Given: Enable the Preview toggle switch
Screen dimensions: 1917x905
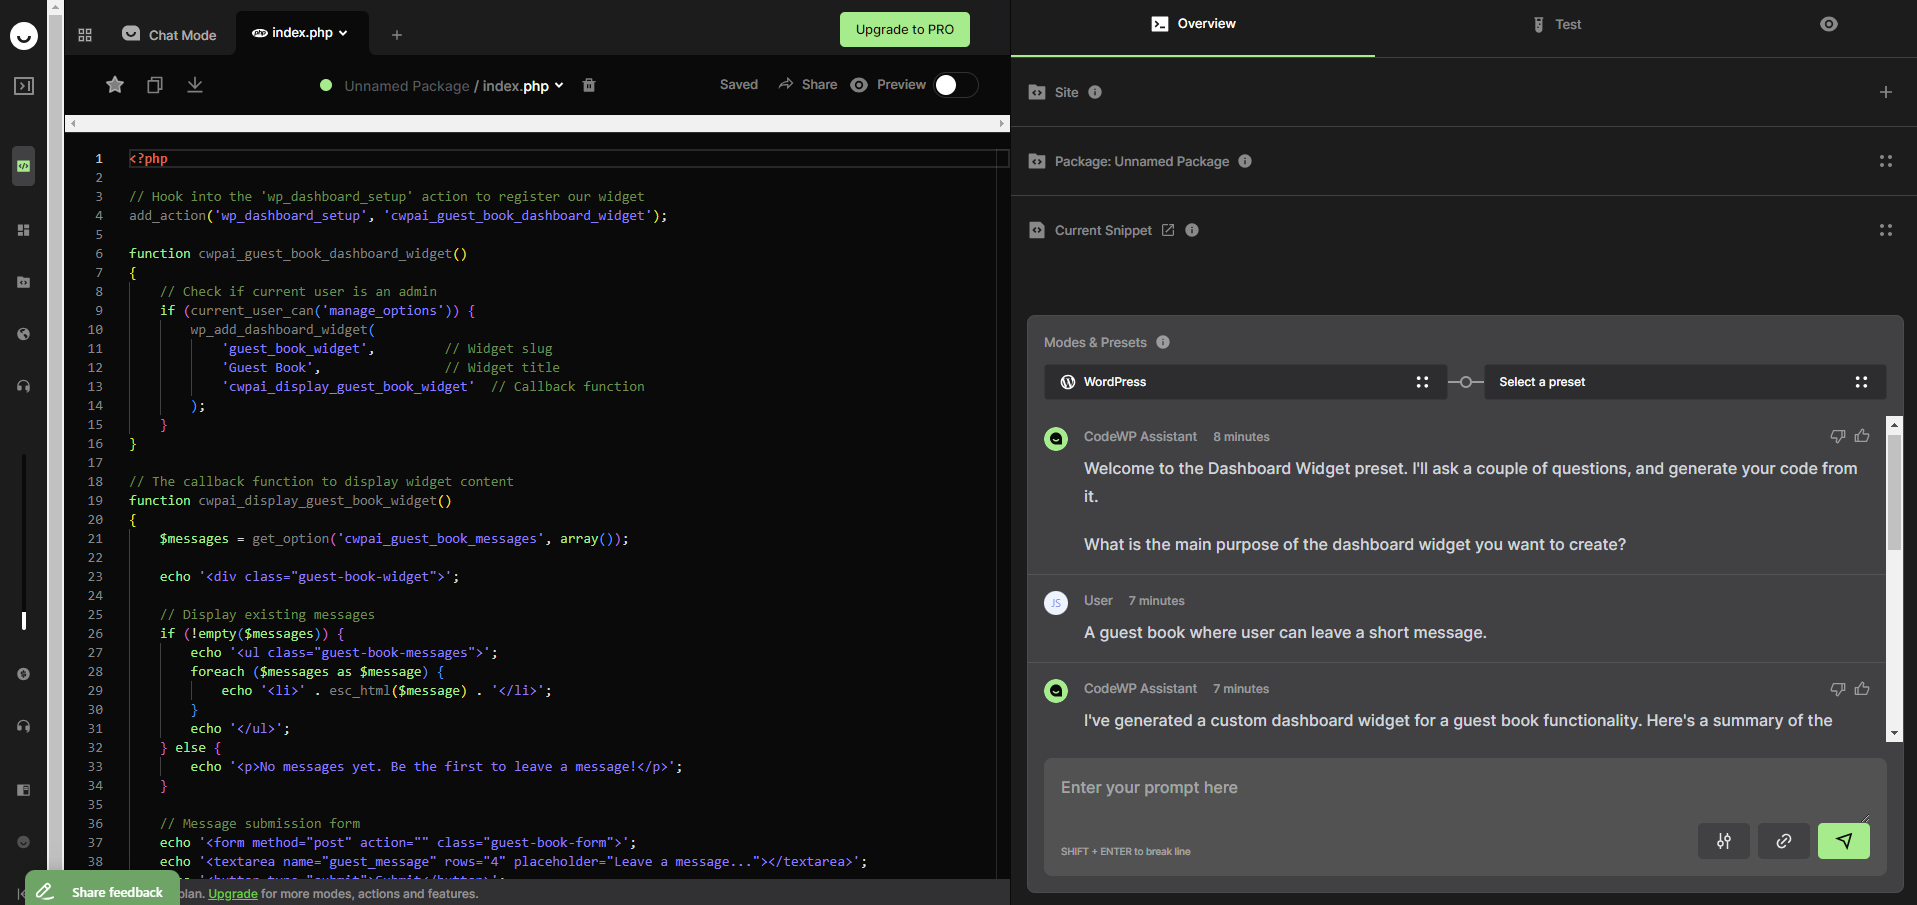Looking at the screenshot, I should tap(955, 85).
